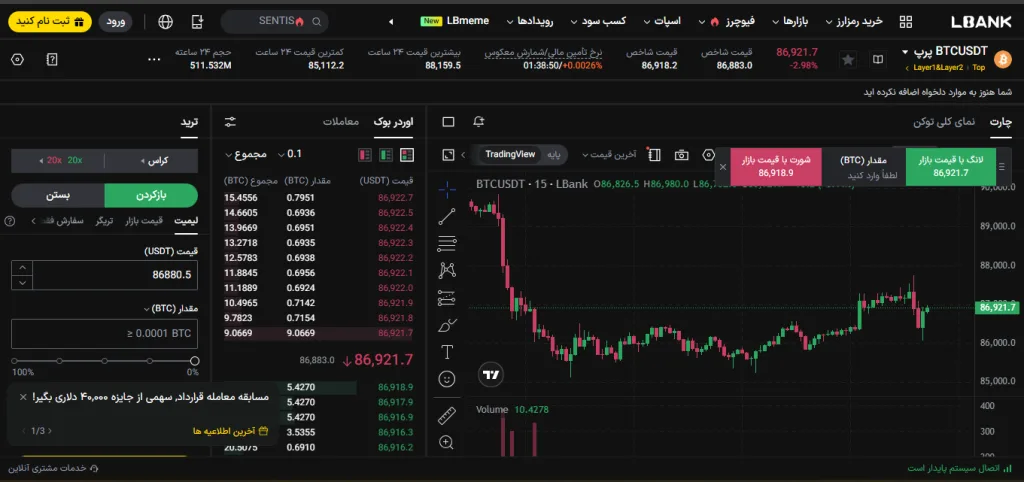Select the ruler measure tool
1024x482 pixels.
pos(447,414)
